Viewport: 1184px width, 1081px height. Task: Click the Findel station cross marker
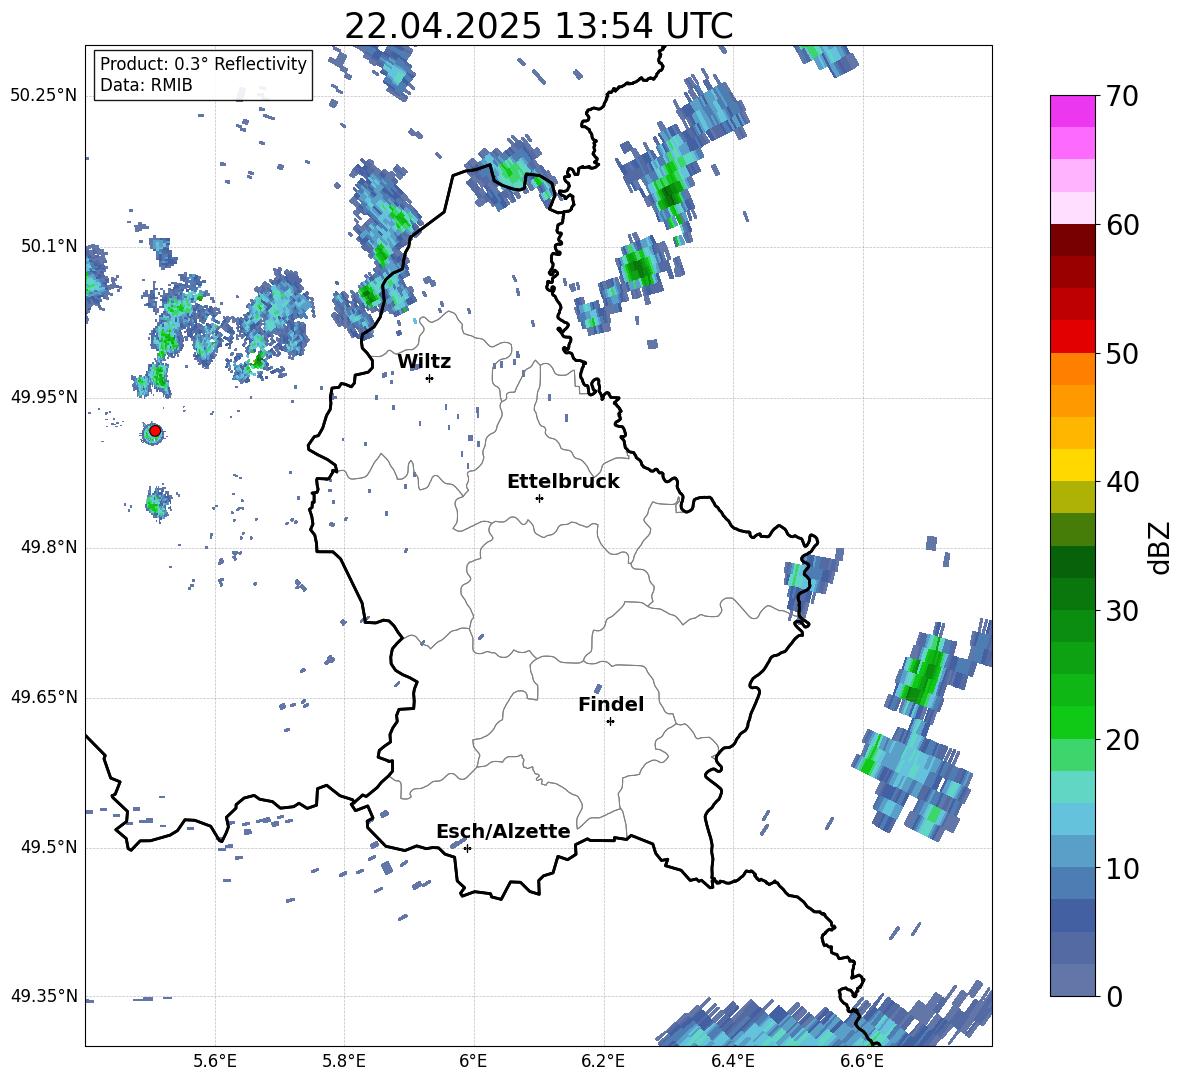pyautogui.click(x=610, y=721)
